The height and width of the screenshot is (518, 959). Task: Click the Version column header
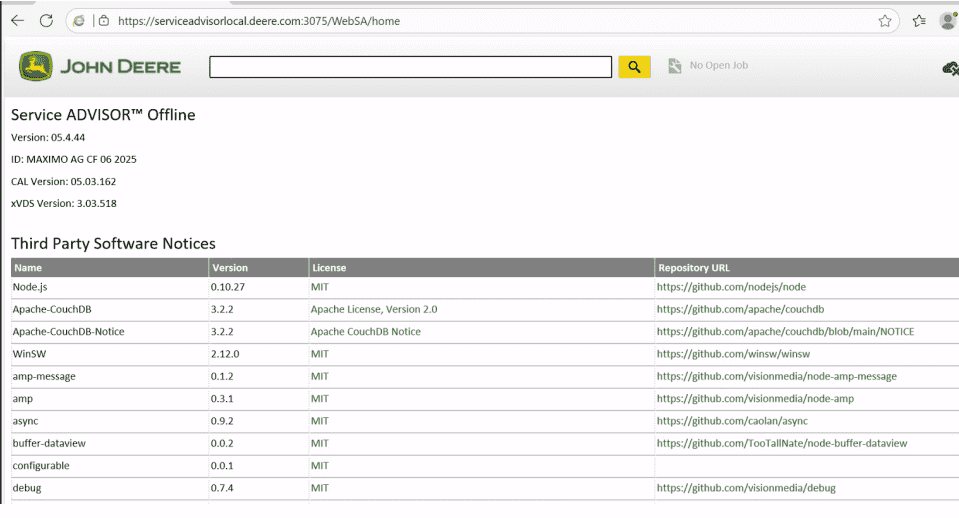click(230, 268)
